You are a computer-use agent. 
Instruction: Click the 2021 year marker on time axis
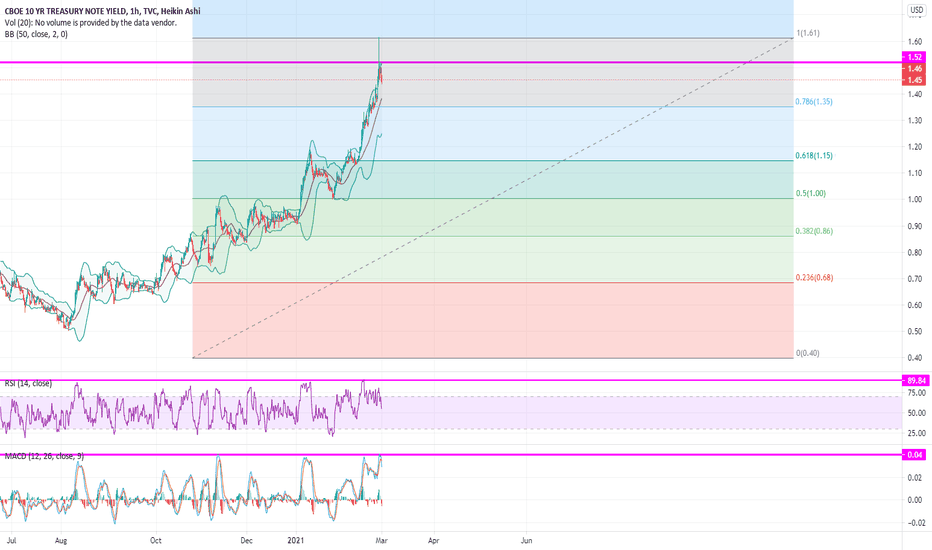pos(296,540)
